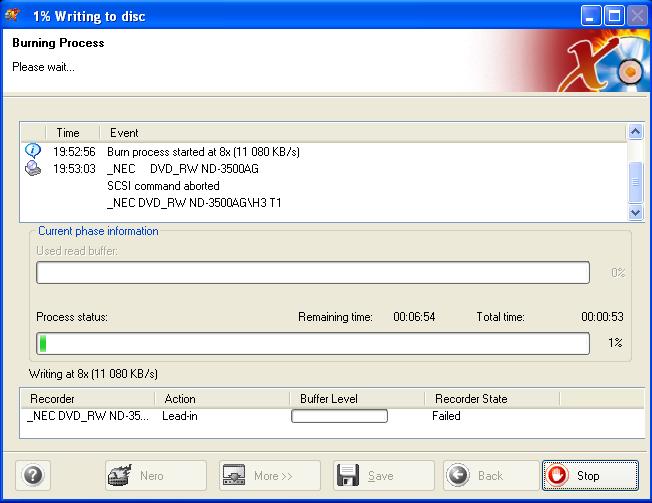The image size is (652, 503).
Task: Click the Process status progress bar
Action: coord(313,343)
